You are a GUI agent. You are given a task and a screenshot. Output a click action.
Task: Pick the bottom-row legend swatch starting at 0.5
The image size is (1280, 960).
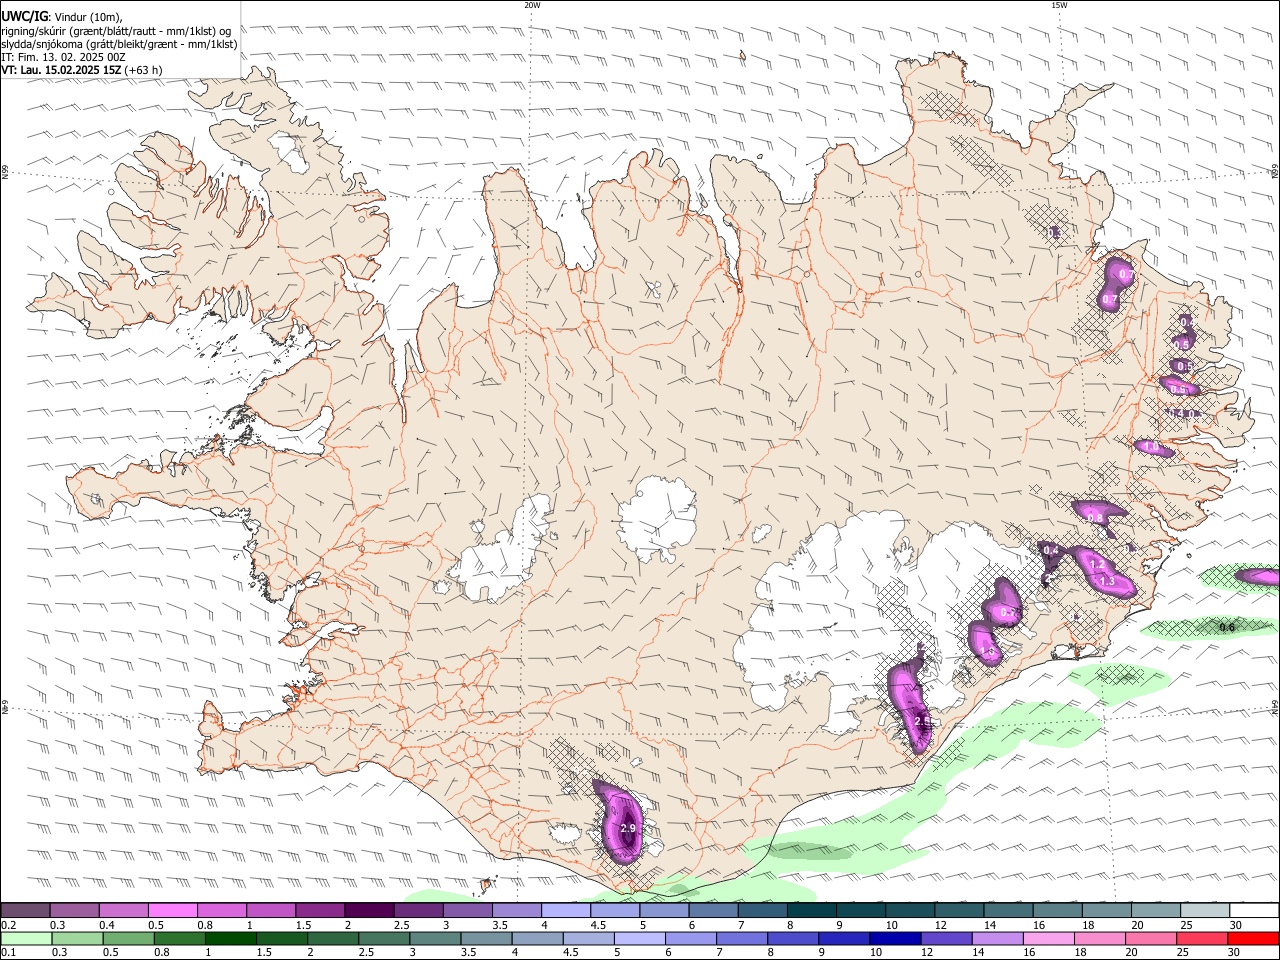(x=128, y=938)
